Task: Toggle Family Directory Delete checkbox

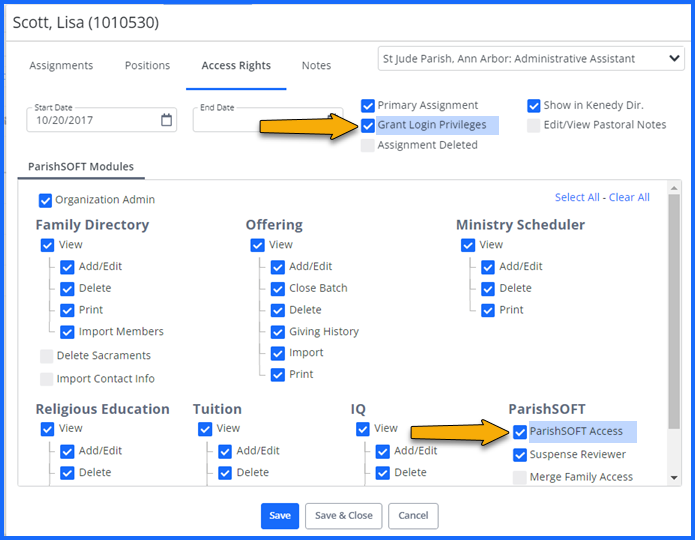Action: pos(67,289)
